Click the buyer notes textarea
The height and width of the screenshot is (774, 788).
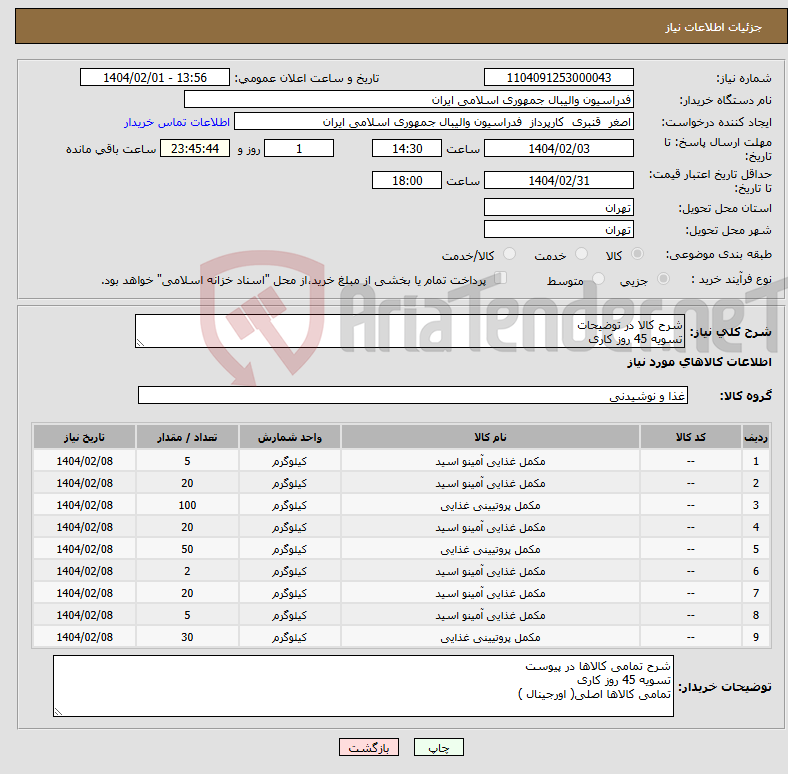pos(363,686)
